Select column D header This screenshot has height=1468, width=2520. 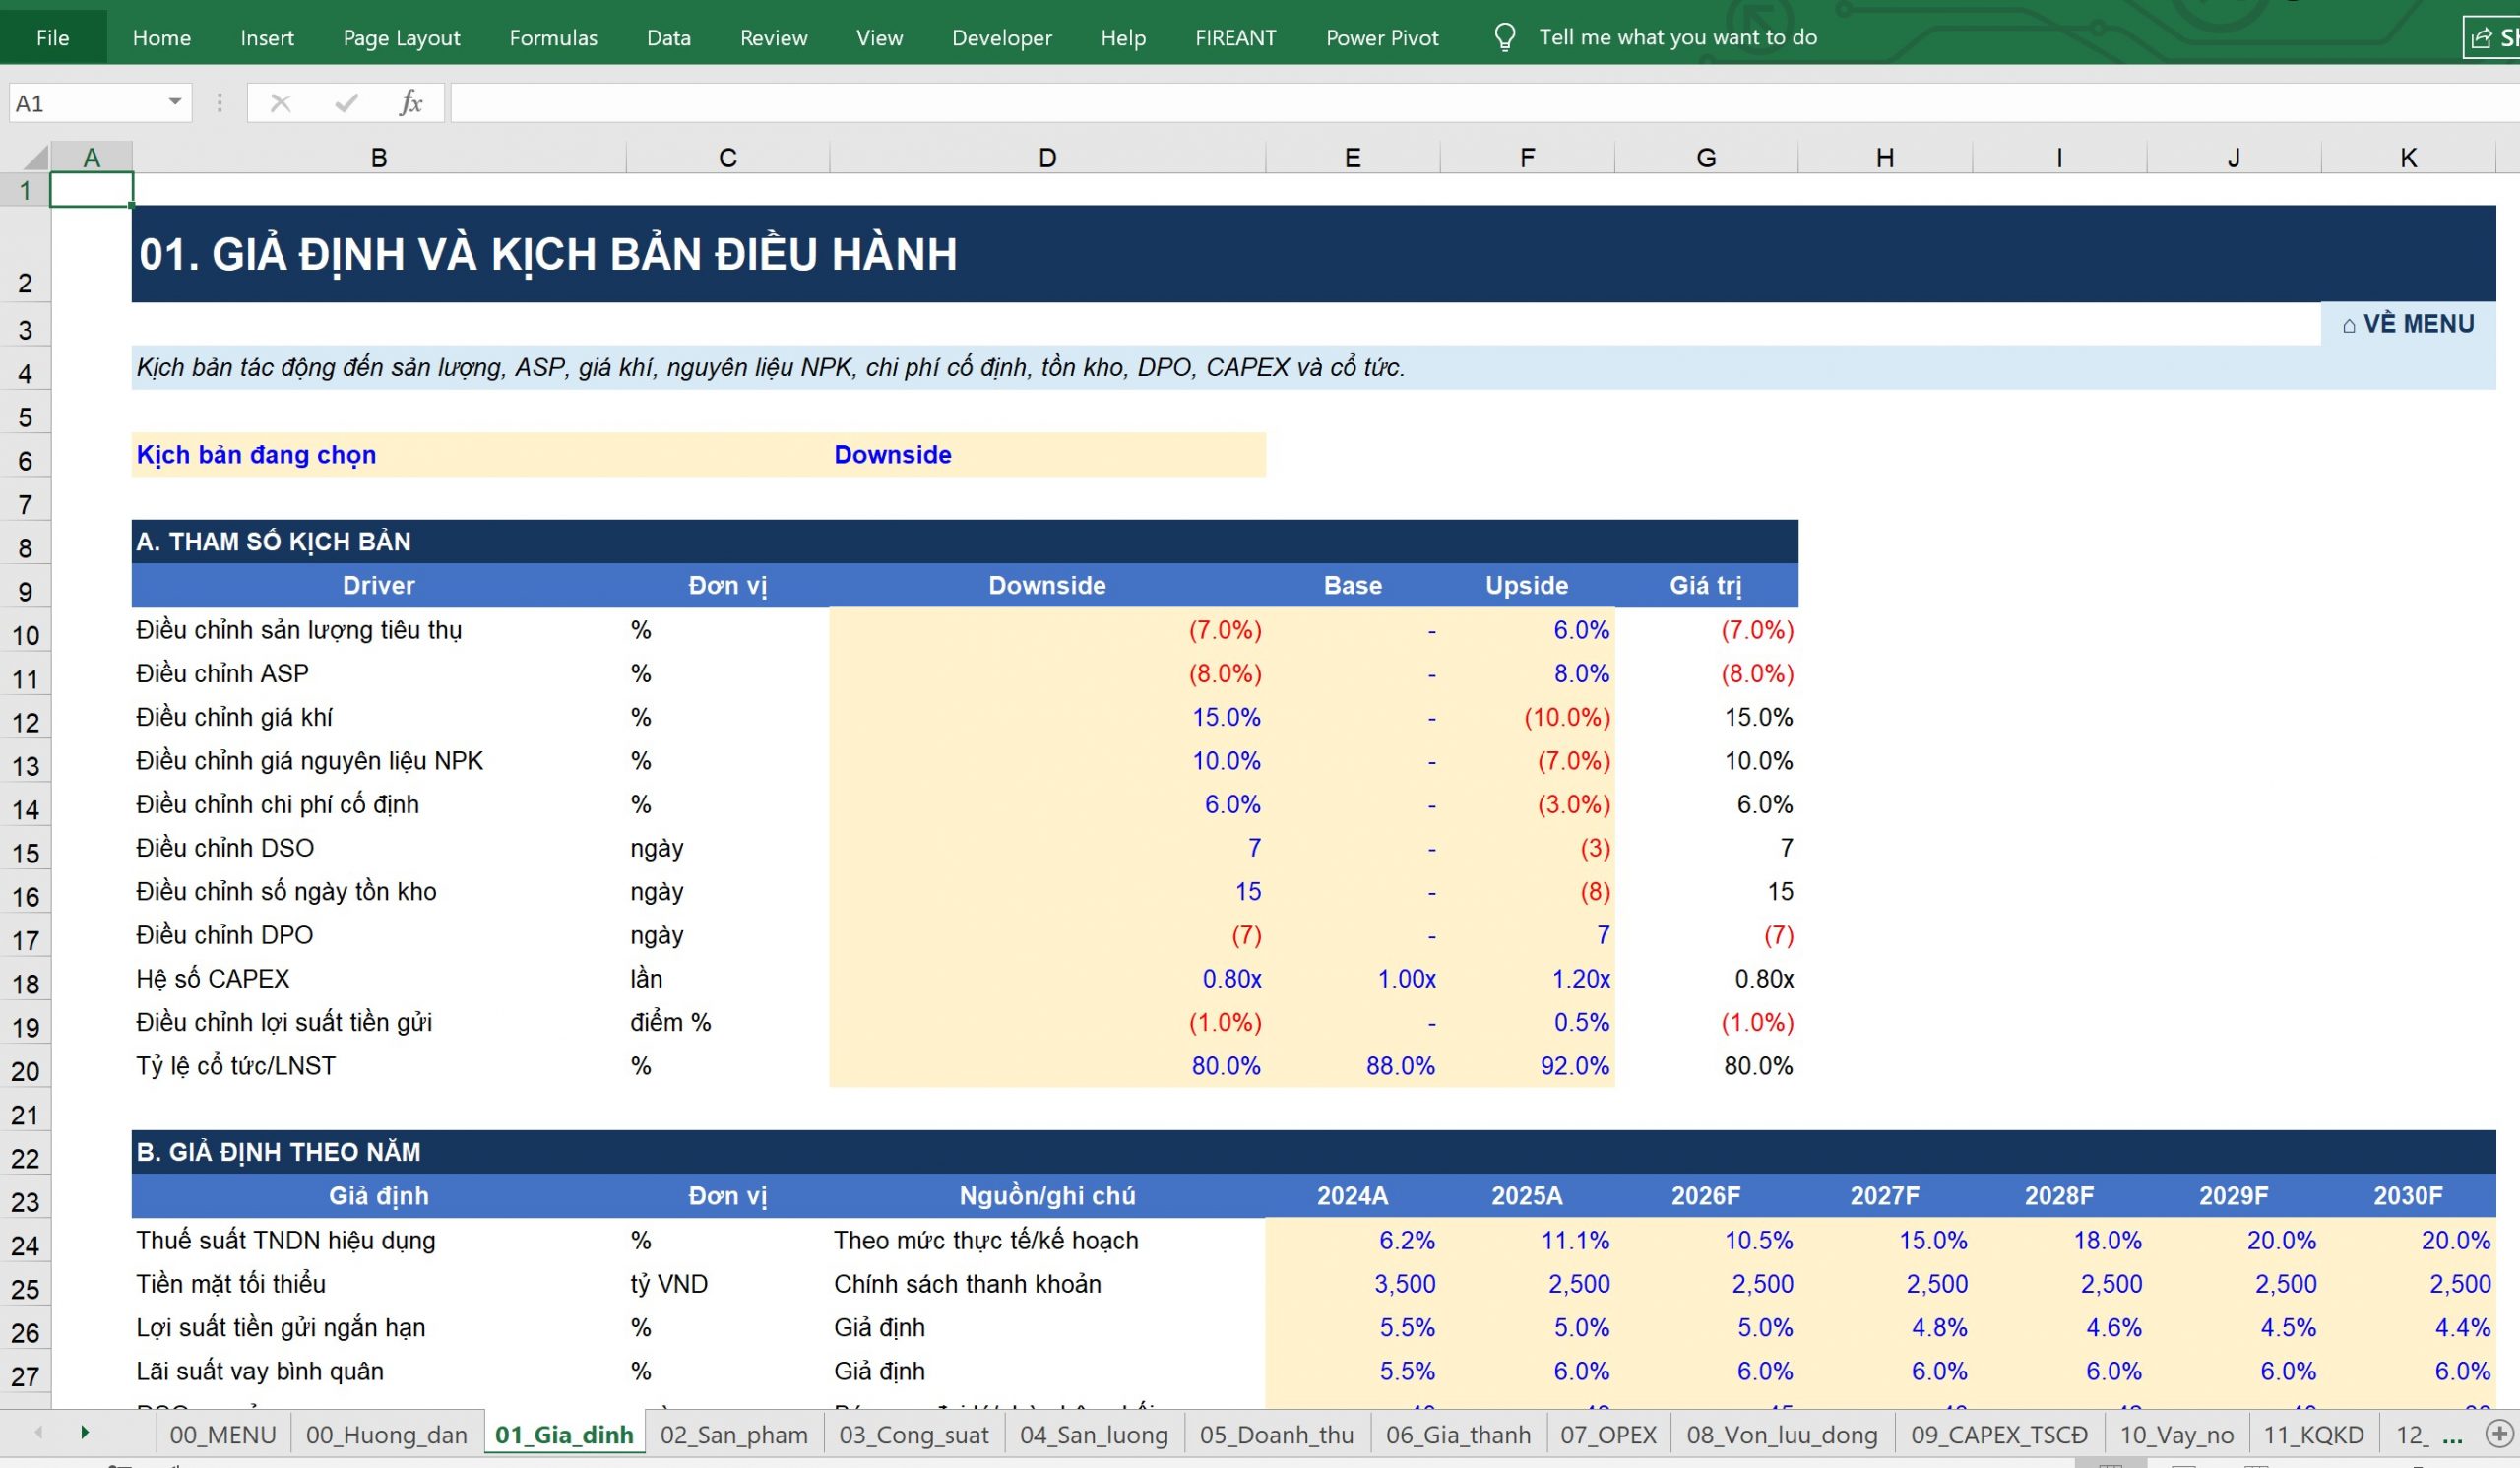point(1047,157)
